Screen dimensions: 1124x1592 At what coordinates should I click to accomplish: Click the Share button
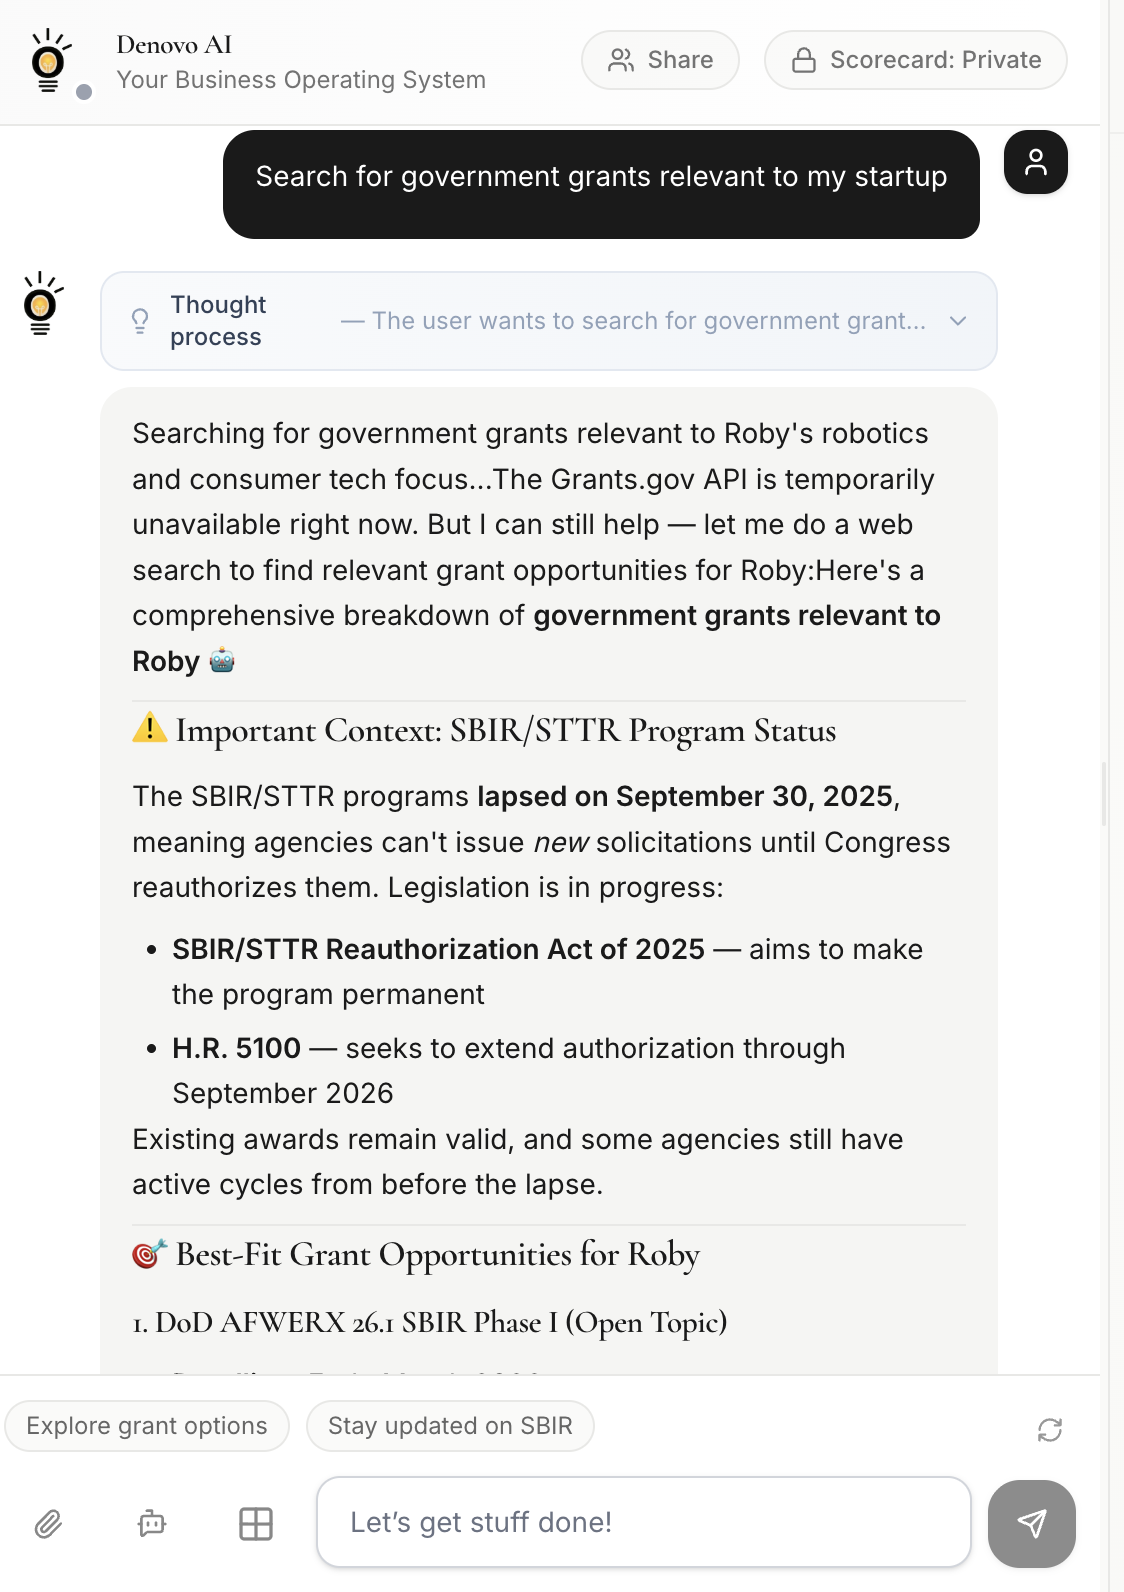(x=660, y=60)
